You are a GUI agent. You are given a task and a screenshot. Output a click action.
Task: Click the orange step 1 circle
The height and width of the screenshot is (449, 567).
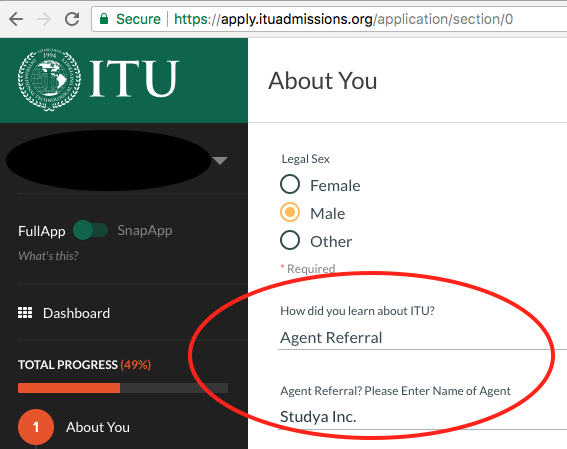pyautogui.click(x=36, y=427)
